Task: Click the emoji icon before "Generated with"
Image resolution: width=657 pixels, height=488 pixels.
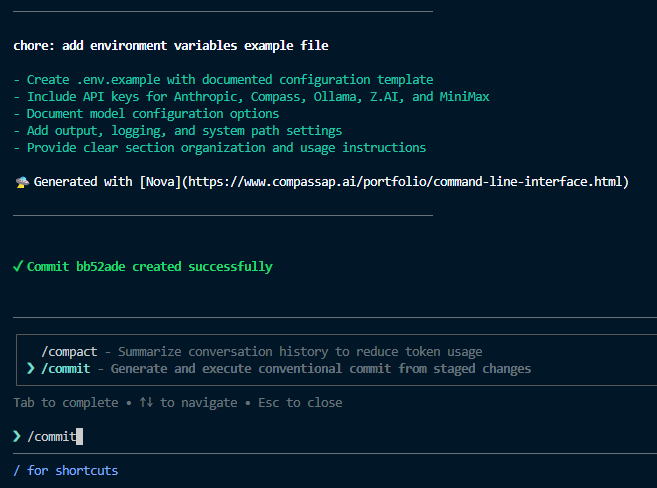Action: (x=21, y=182)
